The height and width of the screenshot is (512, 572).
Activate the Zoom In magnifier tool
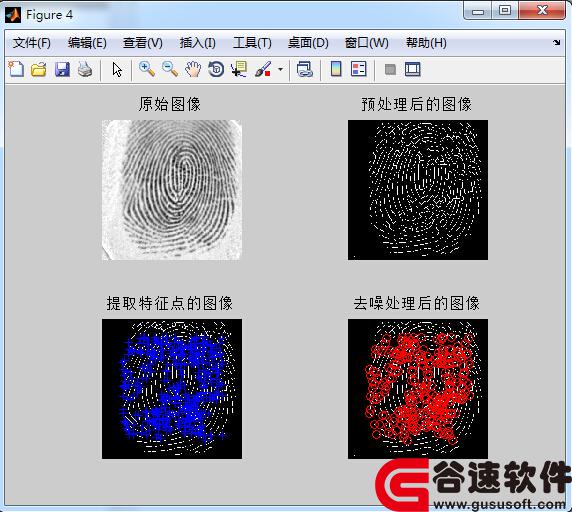[x=147, y=69]
